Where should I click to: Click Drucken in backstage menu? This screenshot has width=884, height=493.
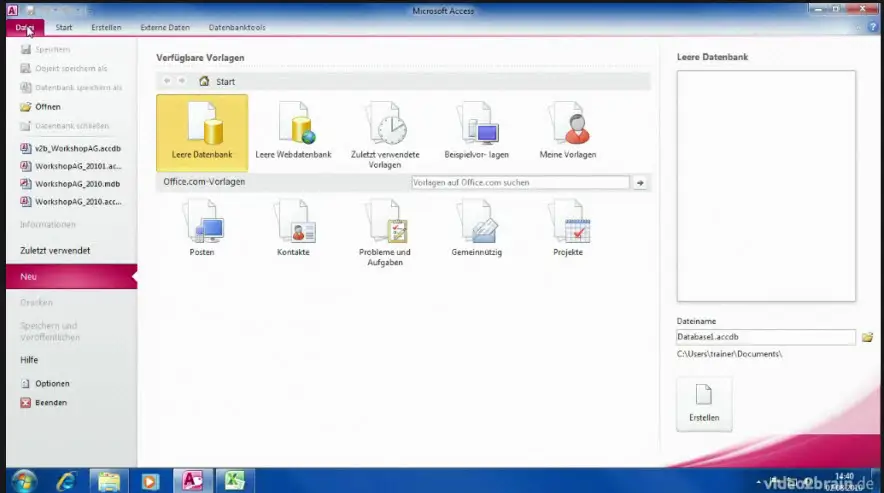pos(37,302)
